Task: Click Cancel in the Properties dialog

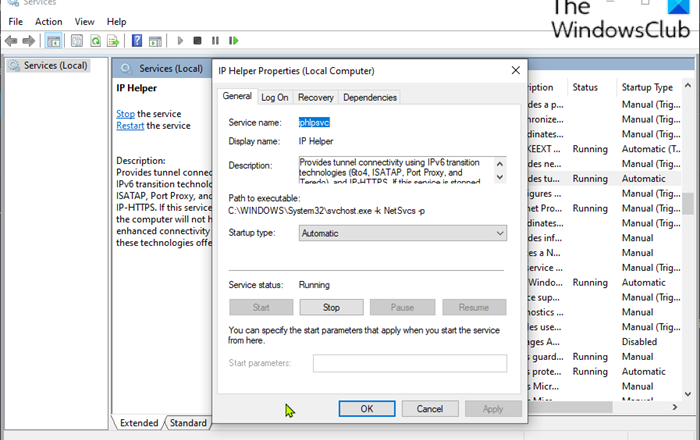Action: [430, 409]
